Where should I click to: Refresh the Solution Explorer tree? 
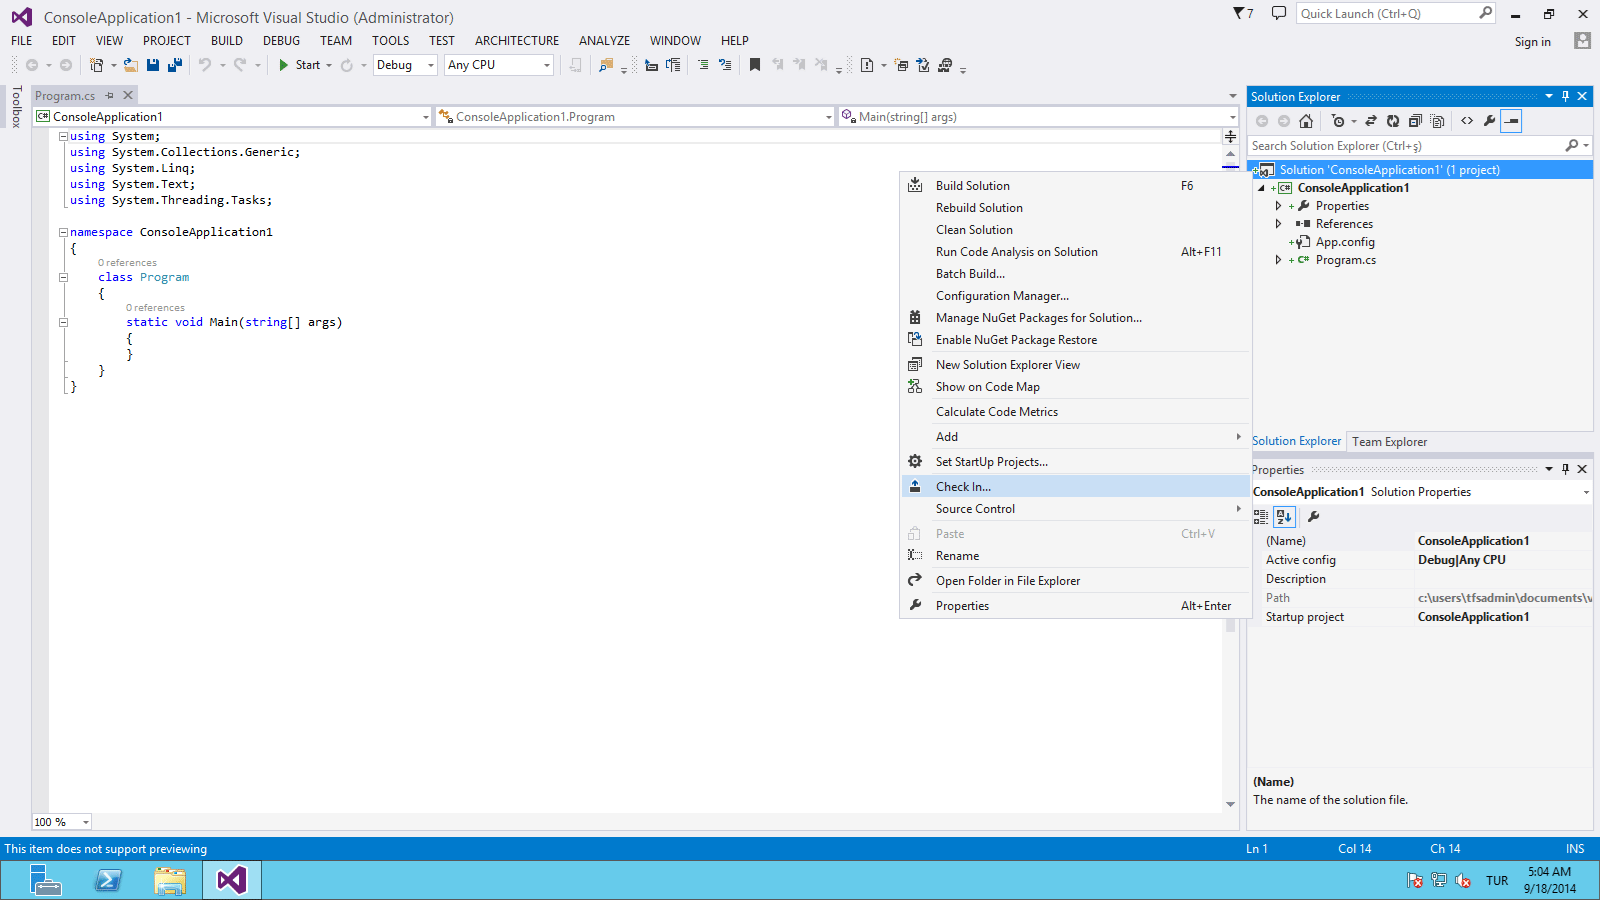(x=1392, y=121)
